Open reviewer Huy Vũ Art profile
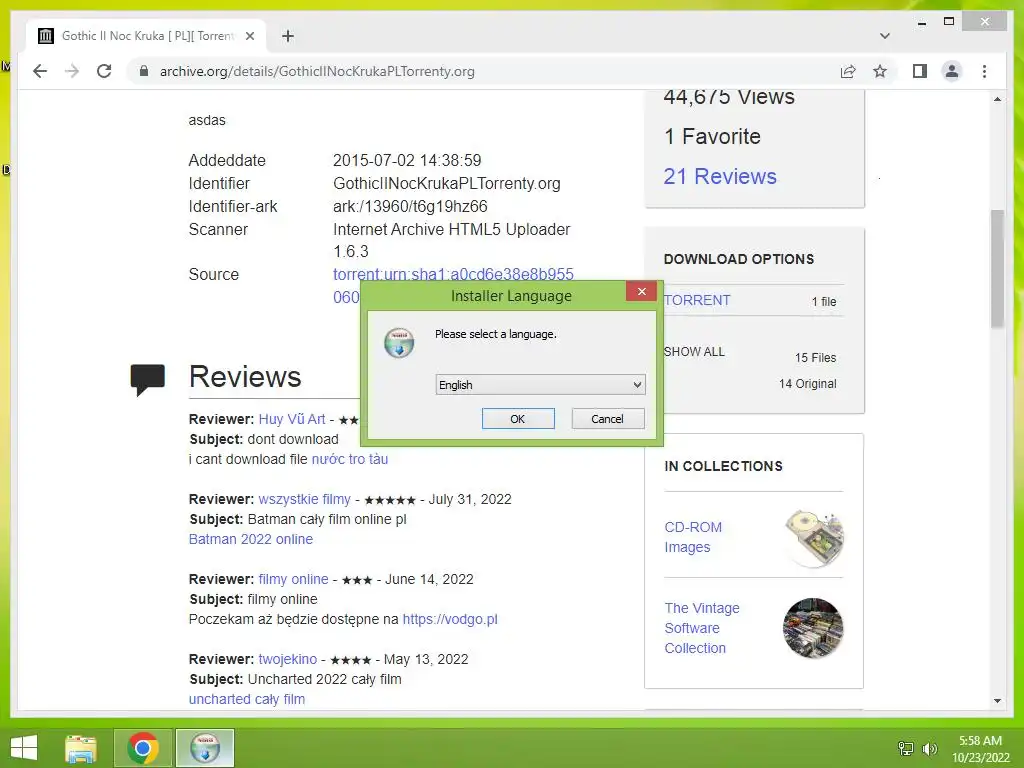The width and height of the screenshot is (1024, 768). click(292, 419)
